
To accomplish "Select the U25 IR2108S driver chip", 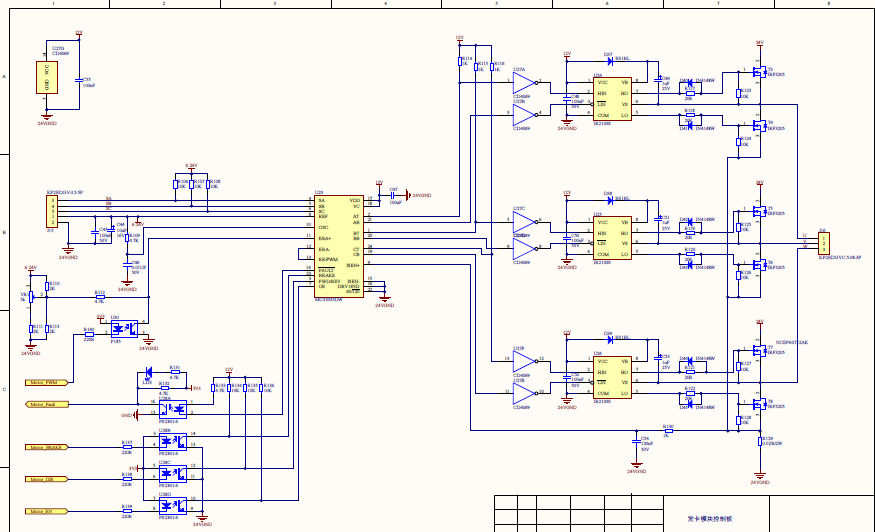I will [611, 239].
